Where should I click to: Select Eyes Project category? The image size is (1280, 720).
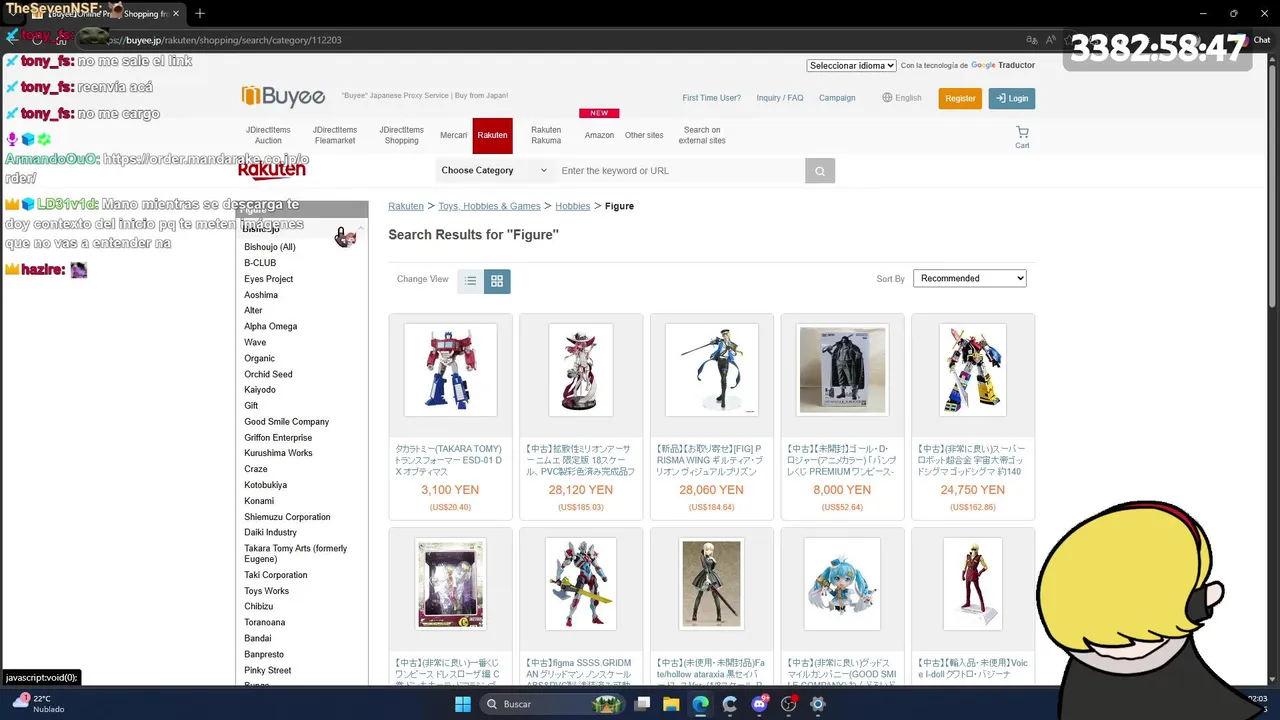(x=269, y=279)
